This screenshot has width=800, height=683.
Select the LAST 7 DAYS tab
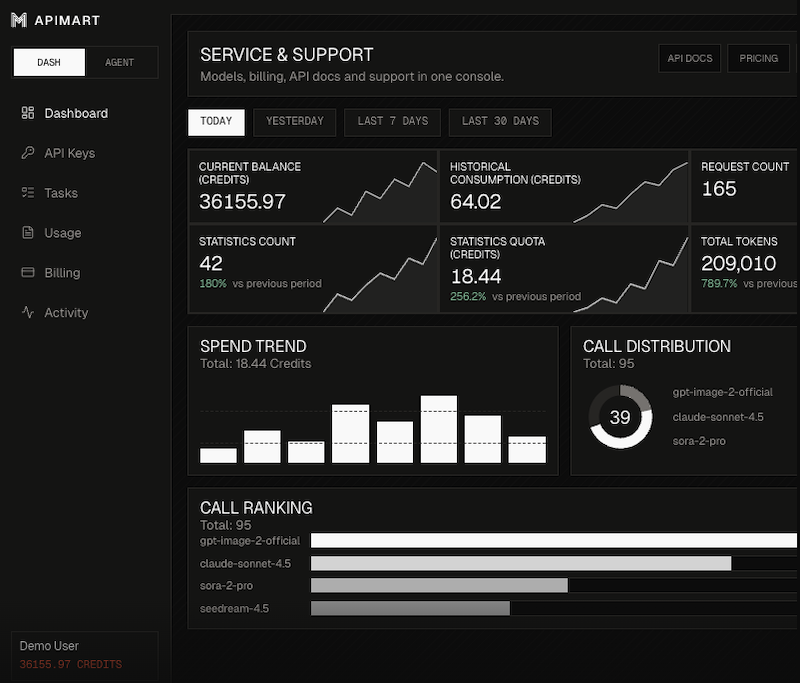[392, 122]
